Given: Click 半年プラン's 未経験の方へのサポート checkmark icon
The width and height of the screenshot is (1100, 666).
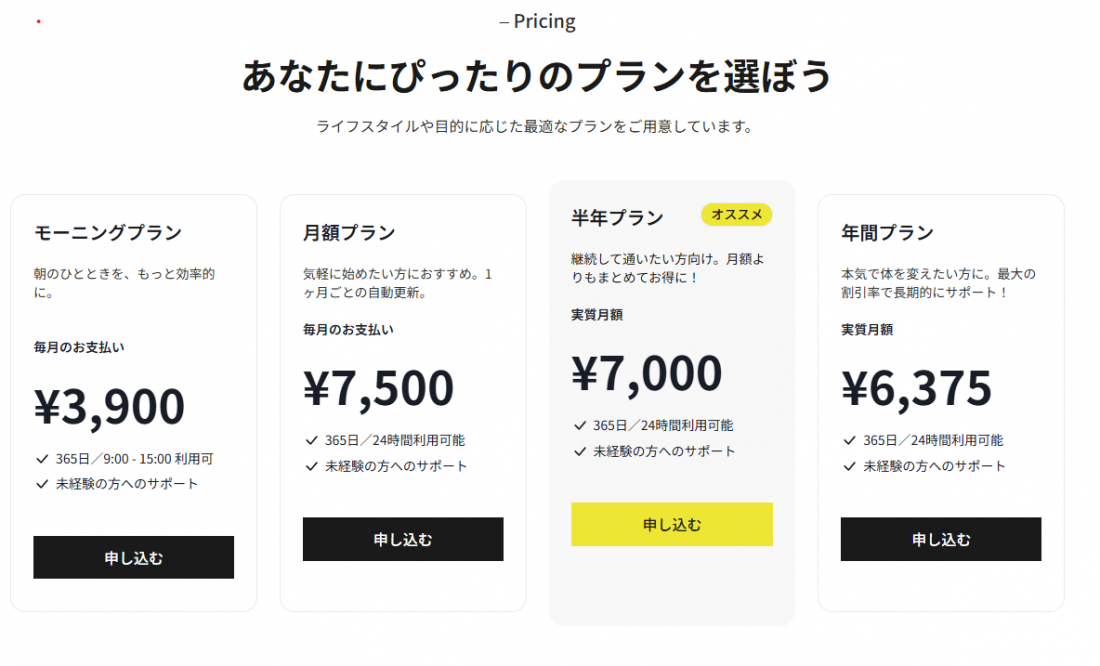Looking at the screenshot, I should (580, 451).
